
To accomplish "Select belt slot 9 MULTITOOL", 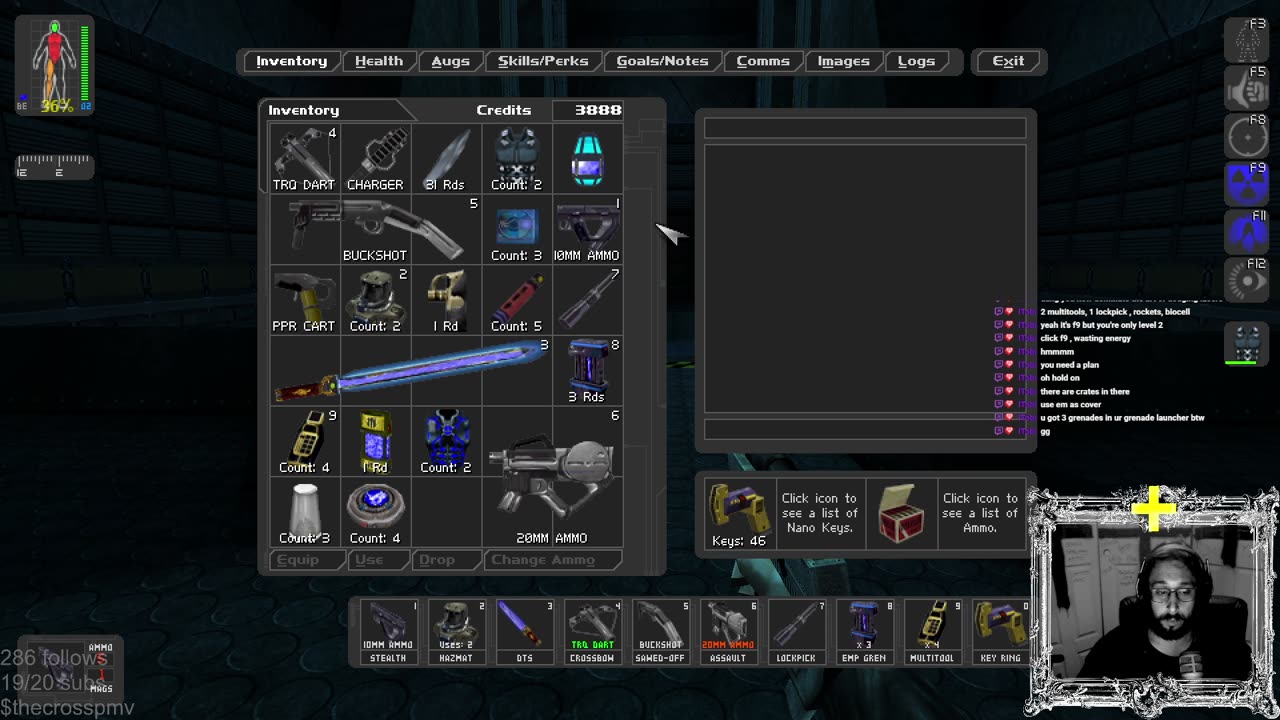I will pyautogui.click(x=932, y=632).
